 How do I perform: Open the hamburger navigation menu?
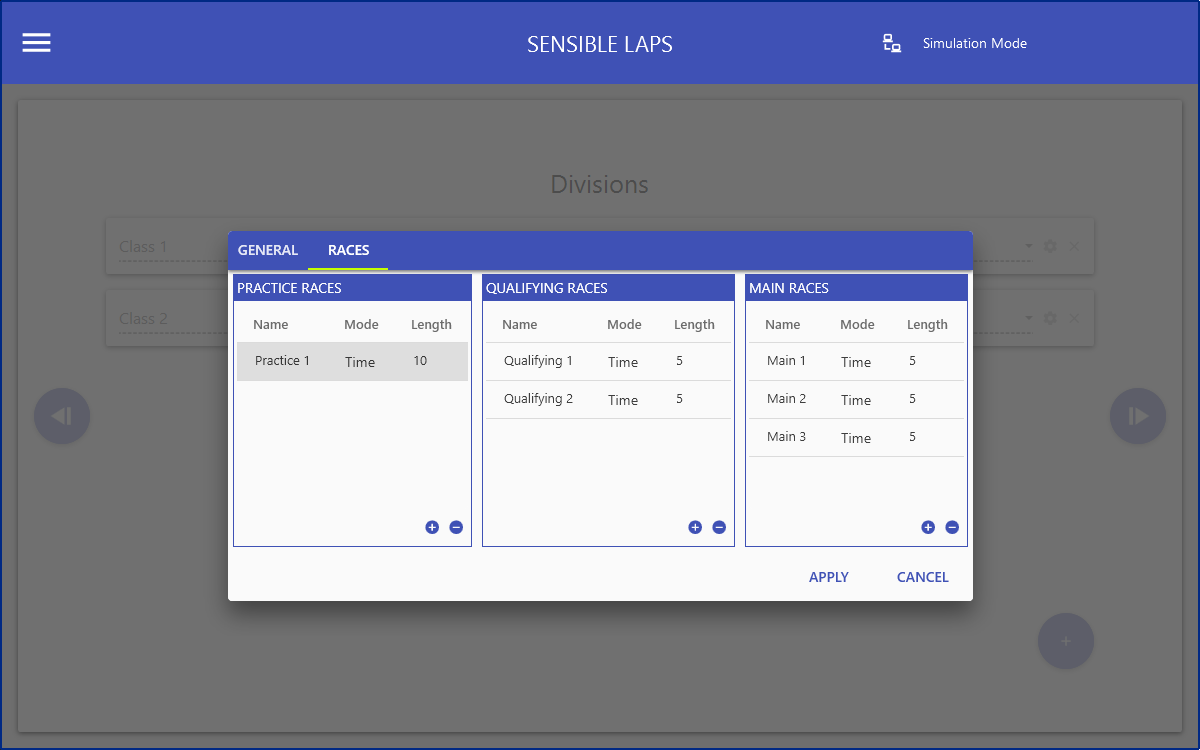point(37,43)
